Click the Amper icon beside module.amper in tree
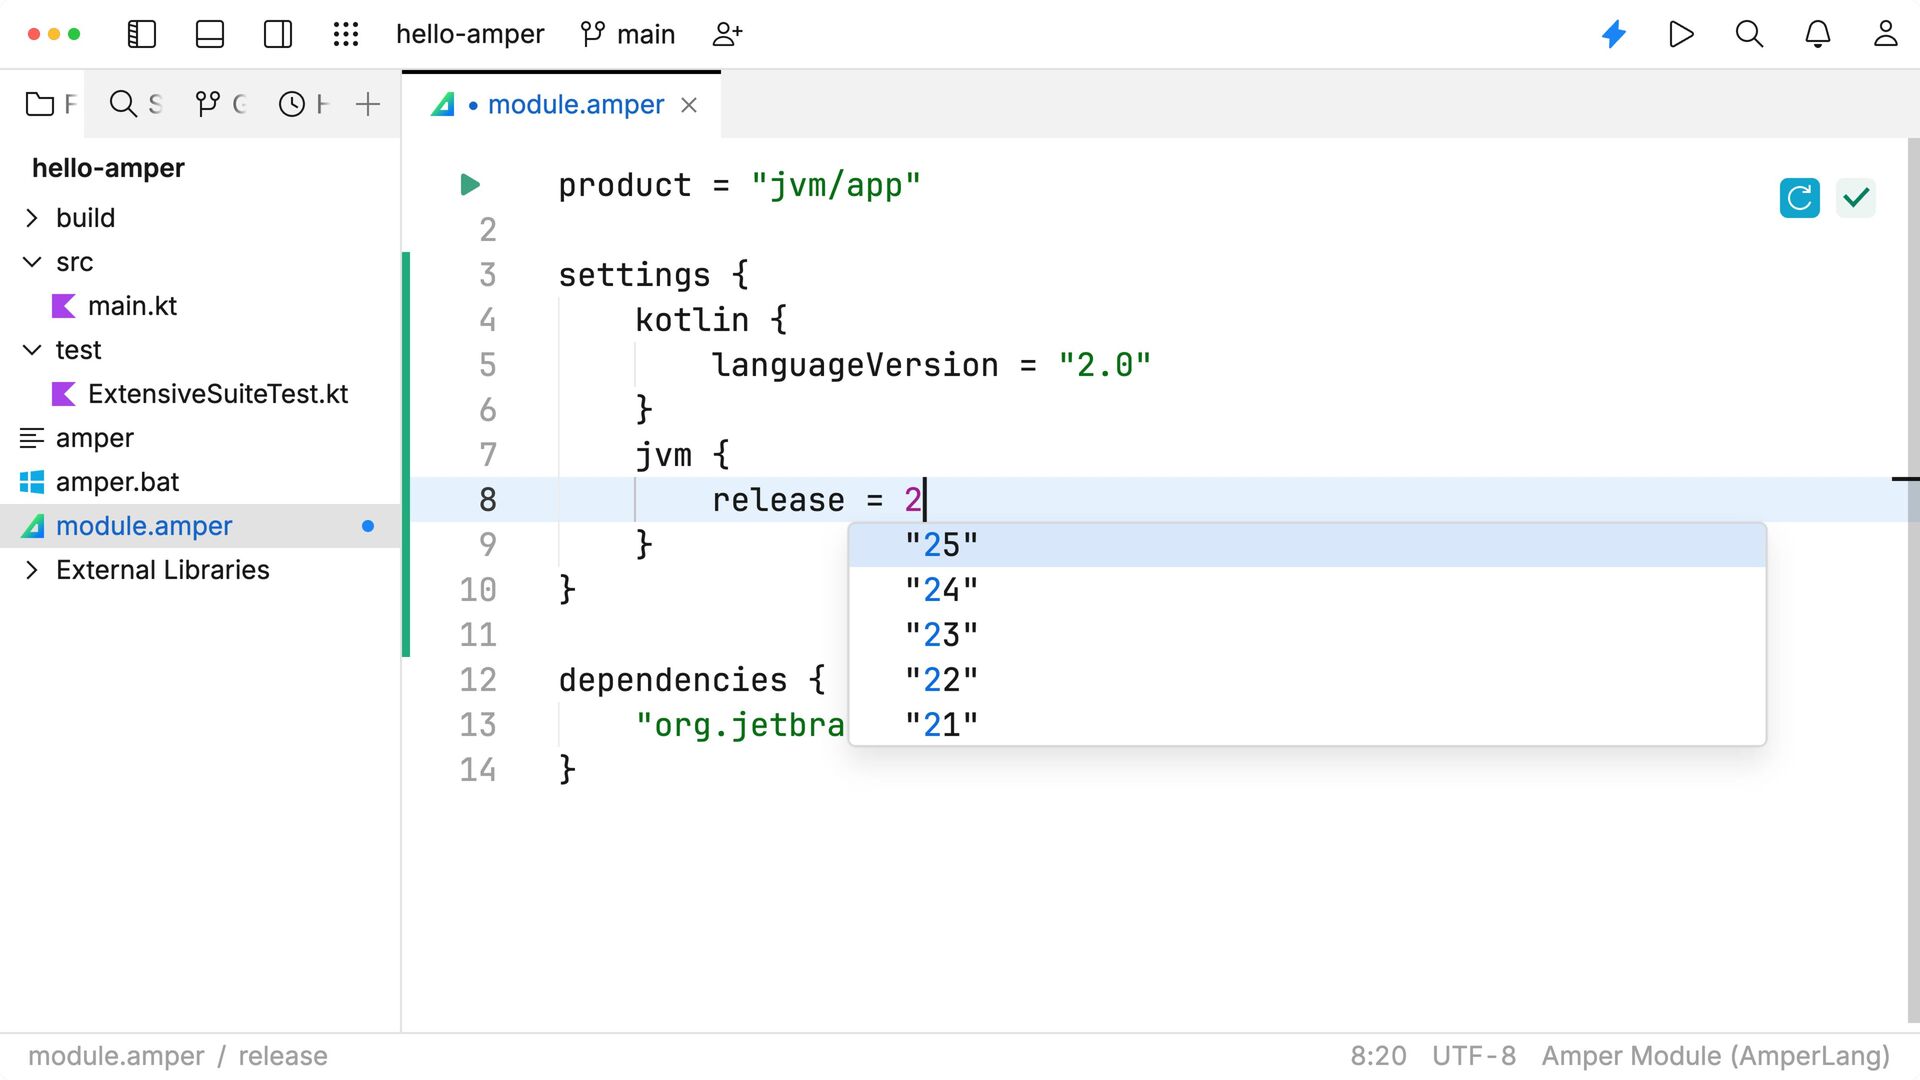Viewport: 1920px width, 1080px height. [32, 526]
